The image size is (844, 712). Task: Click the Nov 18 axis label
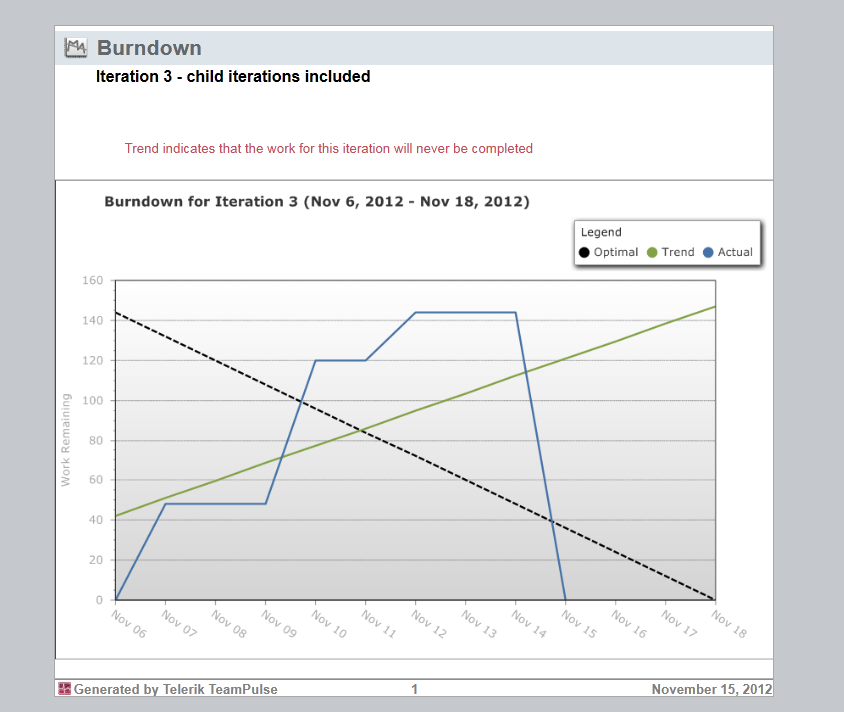pos(729,624)
